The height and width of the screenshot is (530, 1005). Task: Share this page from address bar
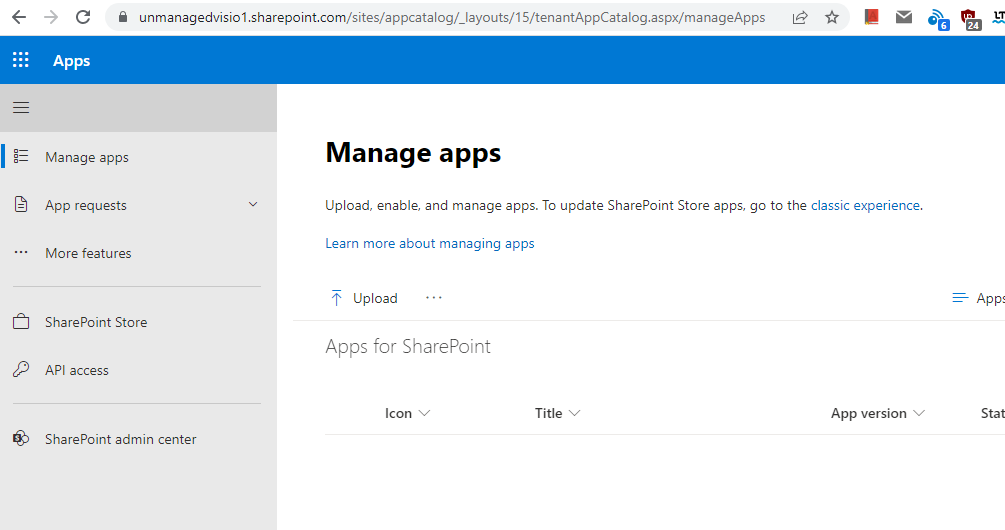[800, 17]
